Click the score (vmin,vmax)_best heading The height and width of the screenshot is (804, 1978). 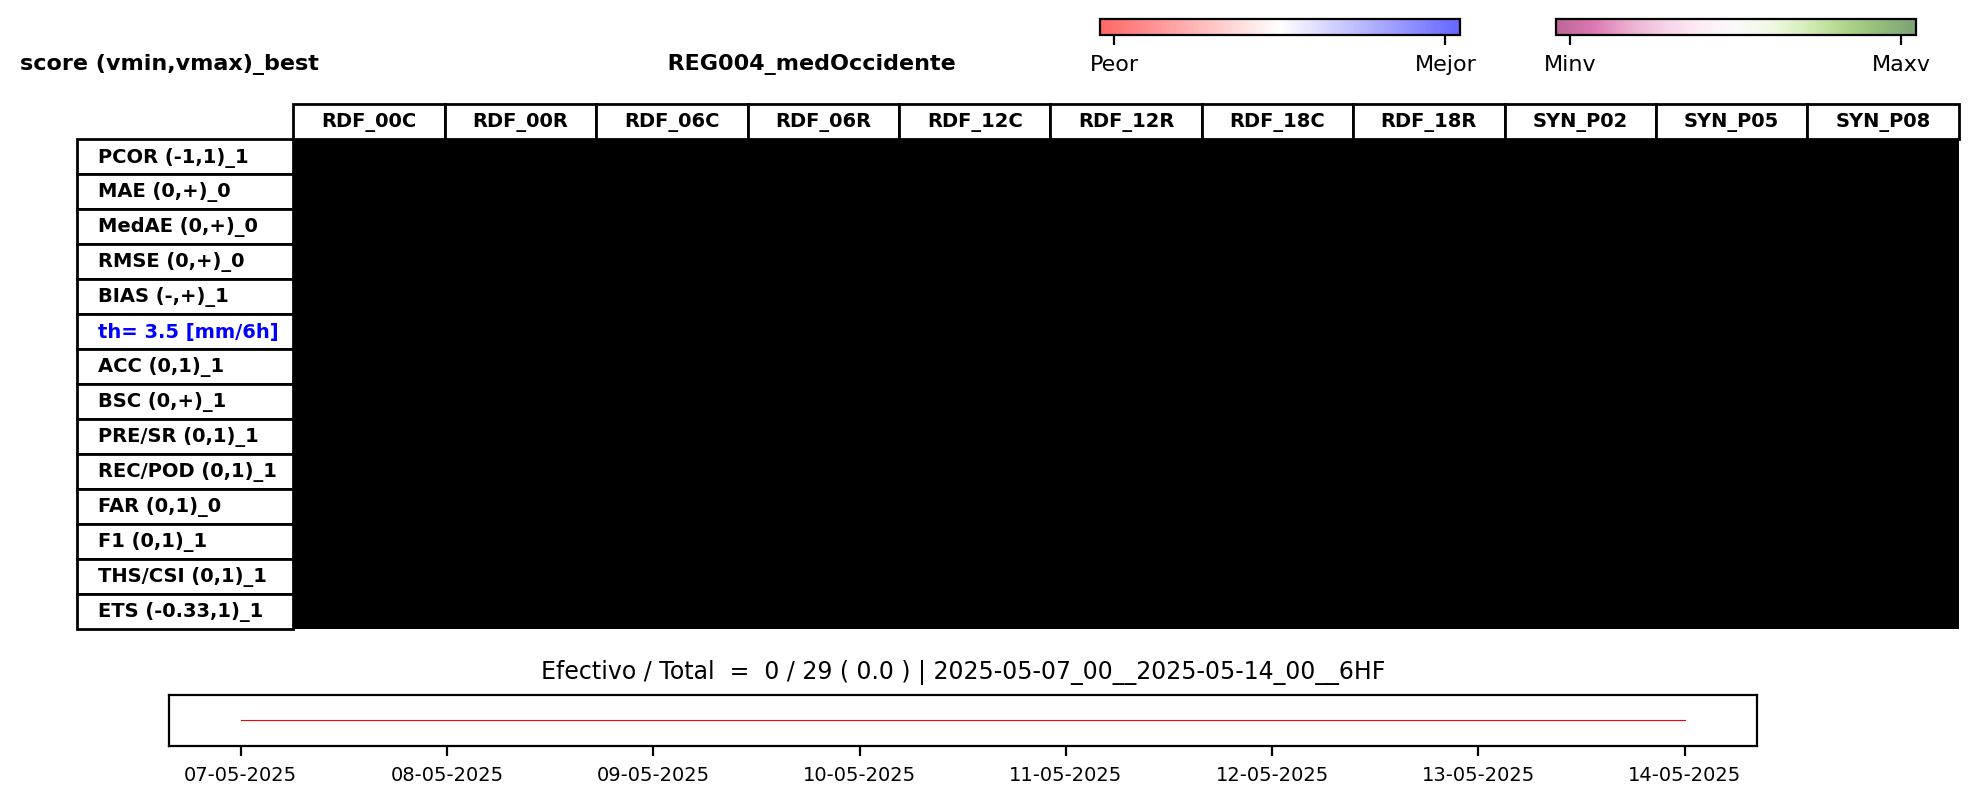pyautogui.click(x=169, y=64)
